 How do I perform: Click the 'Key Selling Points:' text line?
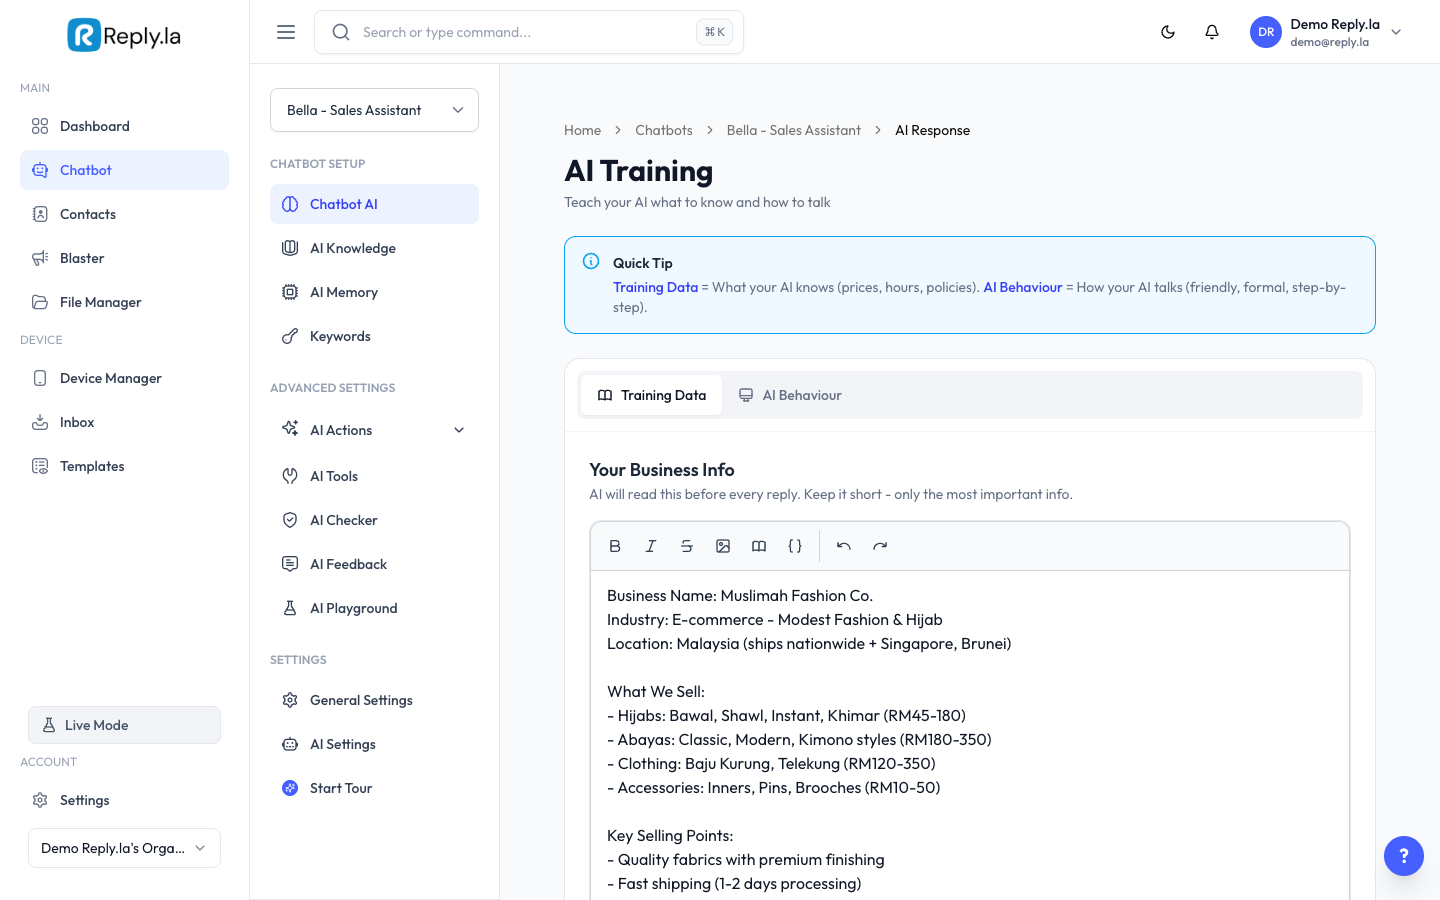click(670, 836)
